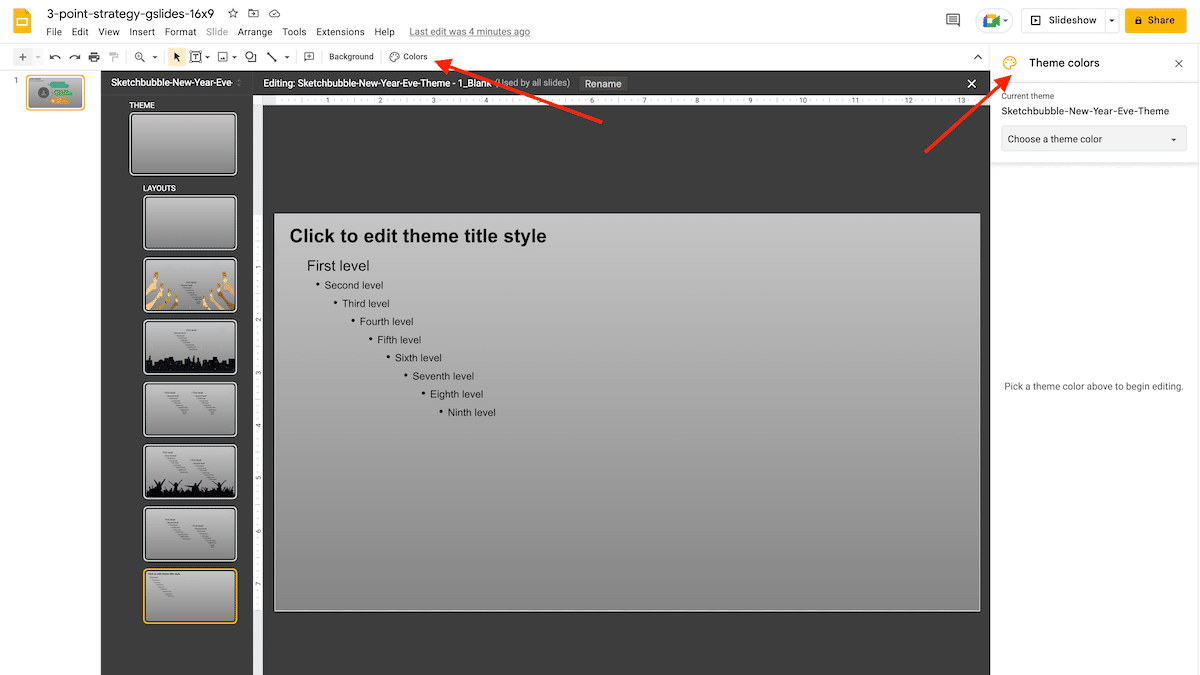The image size is (1200, 675).
Task: Open version history via last edit link
Action: pyautogui.click(x=469, y=31)
